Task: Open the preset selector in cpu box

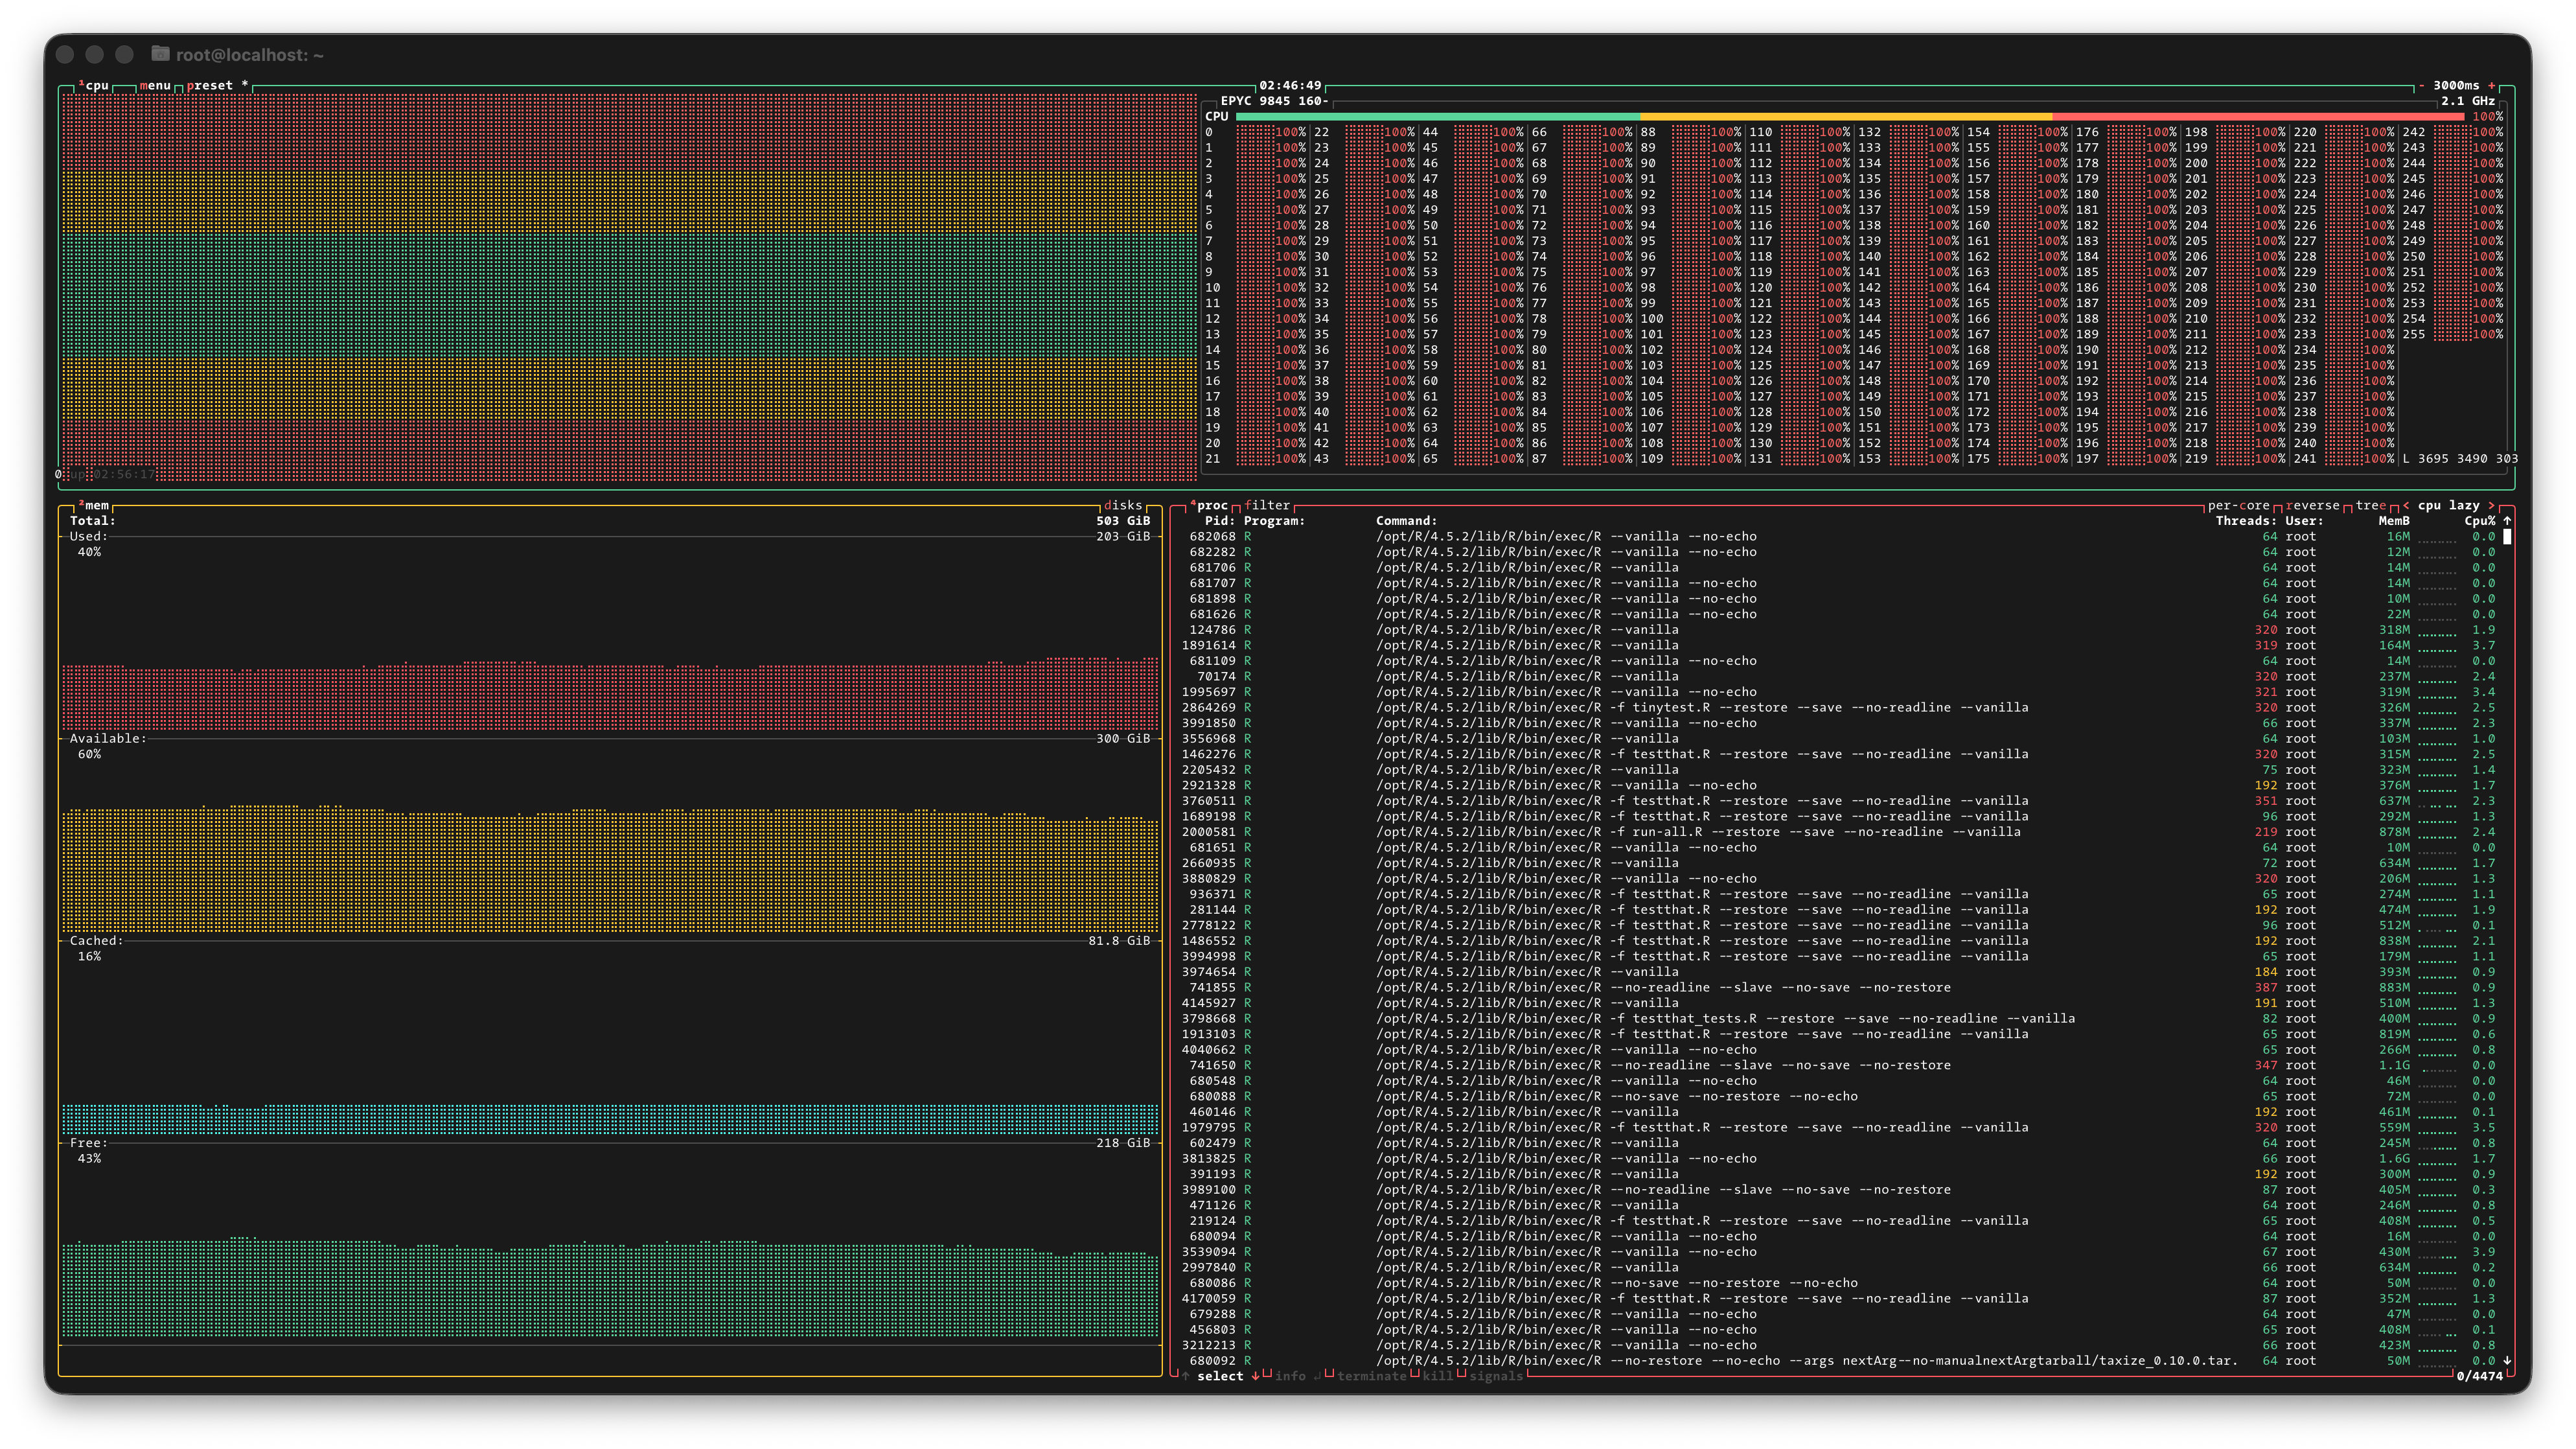Action: [x=209, y=86]
